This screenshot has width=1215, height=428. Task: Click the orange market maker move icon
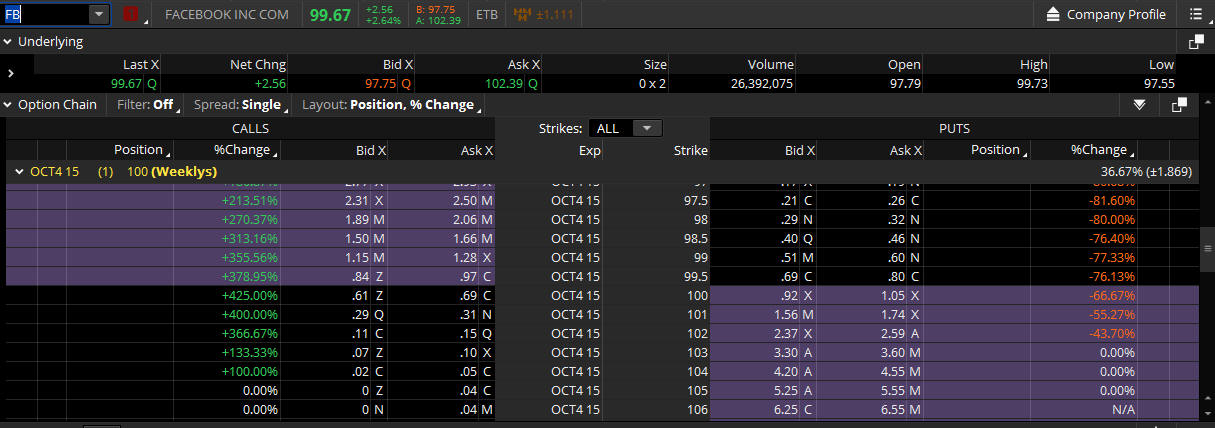[x=522, y=15]
